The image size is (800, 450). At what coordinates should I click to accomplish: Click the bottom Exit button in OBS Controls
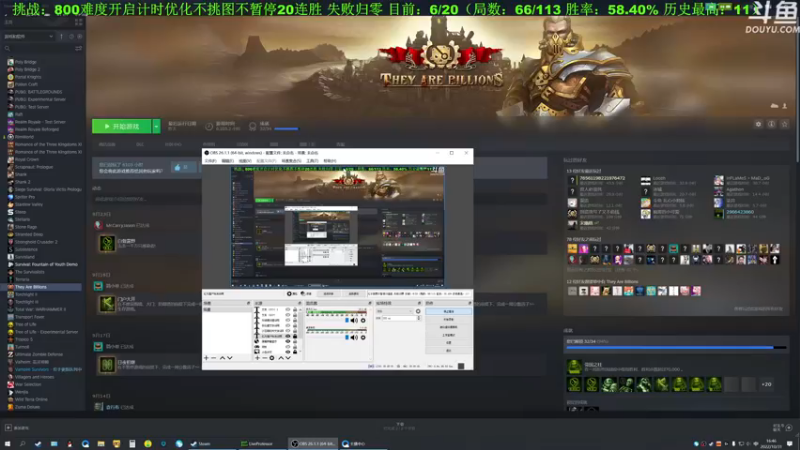[448, 351]
